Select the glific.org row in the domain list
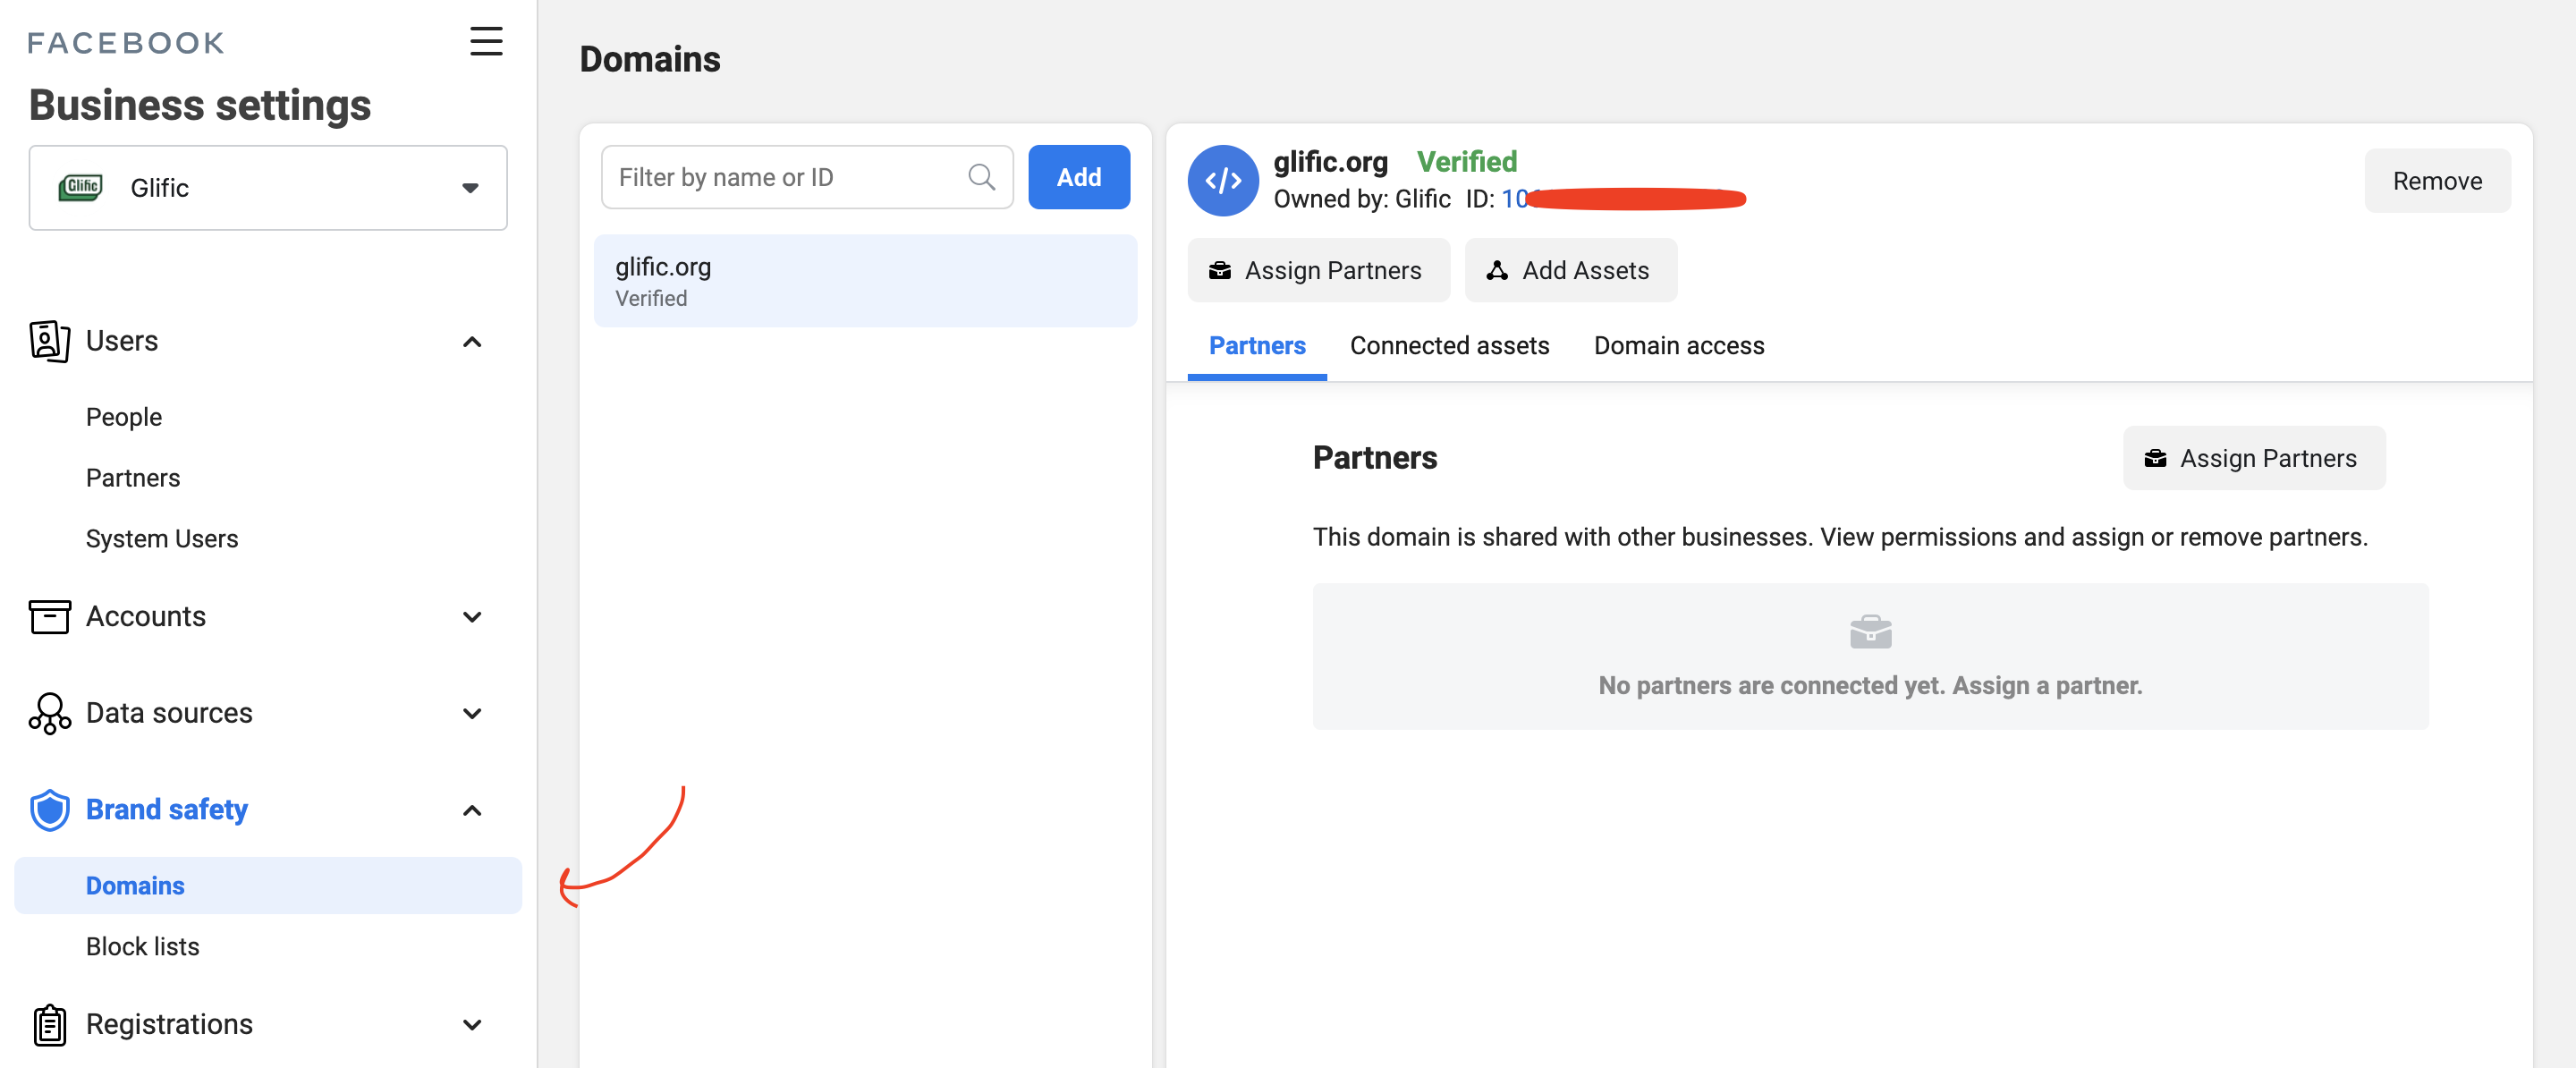This screenshot has height=1068, width=2576. pos(864,281)
